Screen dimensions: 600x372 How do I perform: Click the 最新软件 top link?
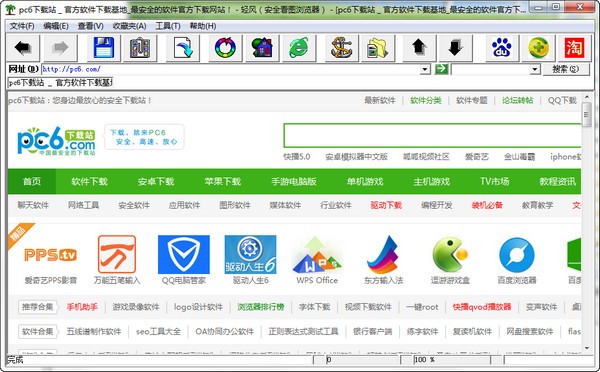pos(380,101)
